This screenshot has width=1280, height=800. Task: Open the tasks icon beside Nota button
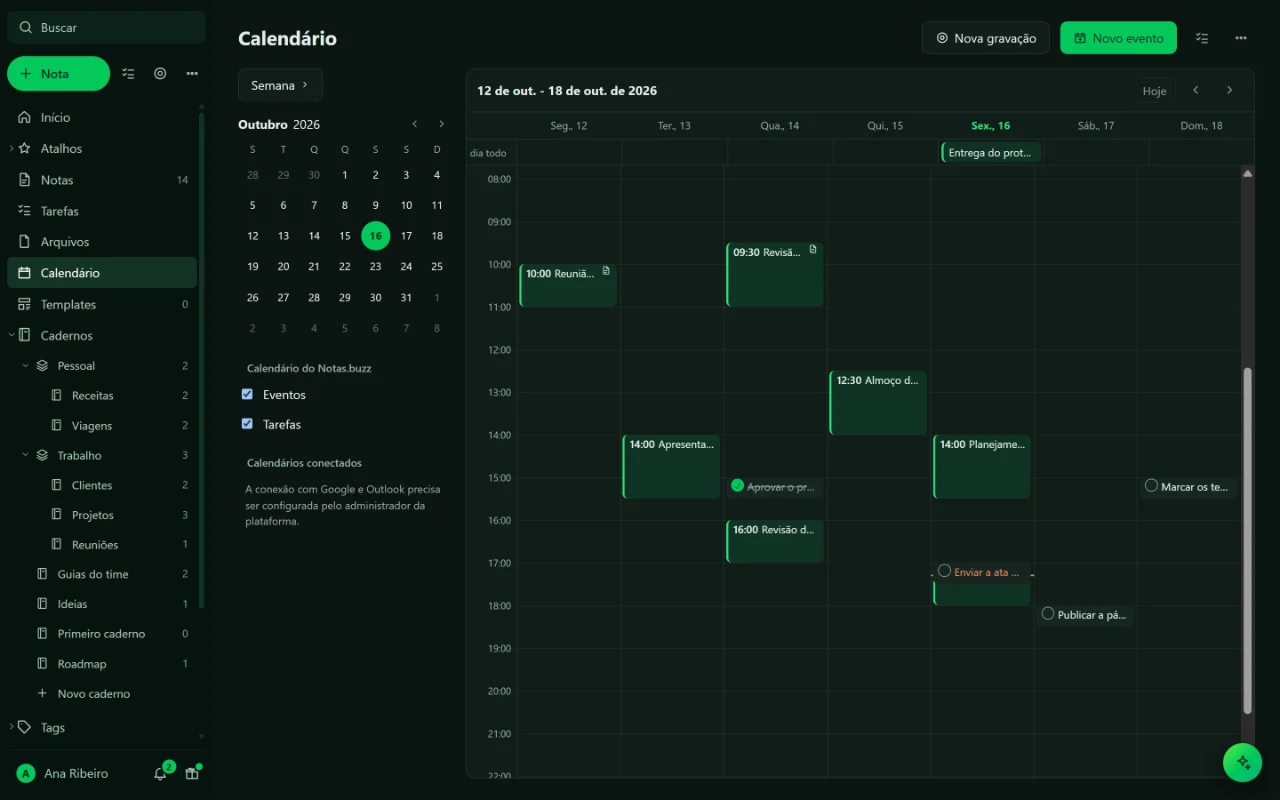click(128, 74)
